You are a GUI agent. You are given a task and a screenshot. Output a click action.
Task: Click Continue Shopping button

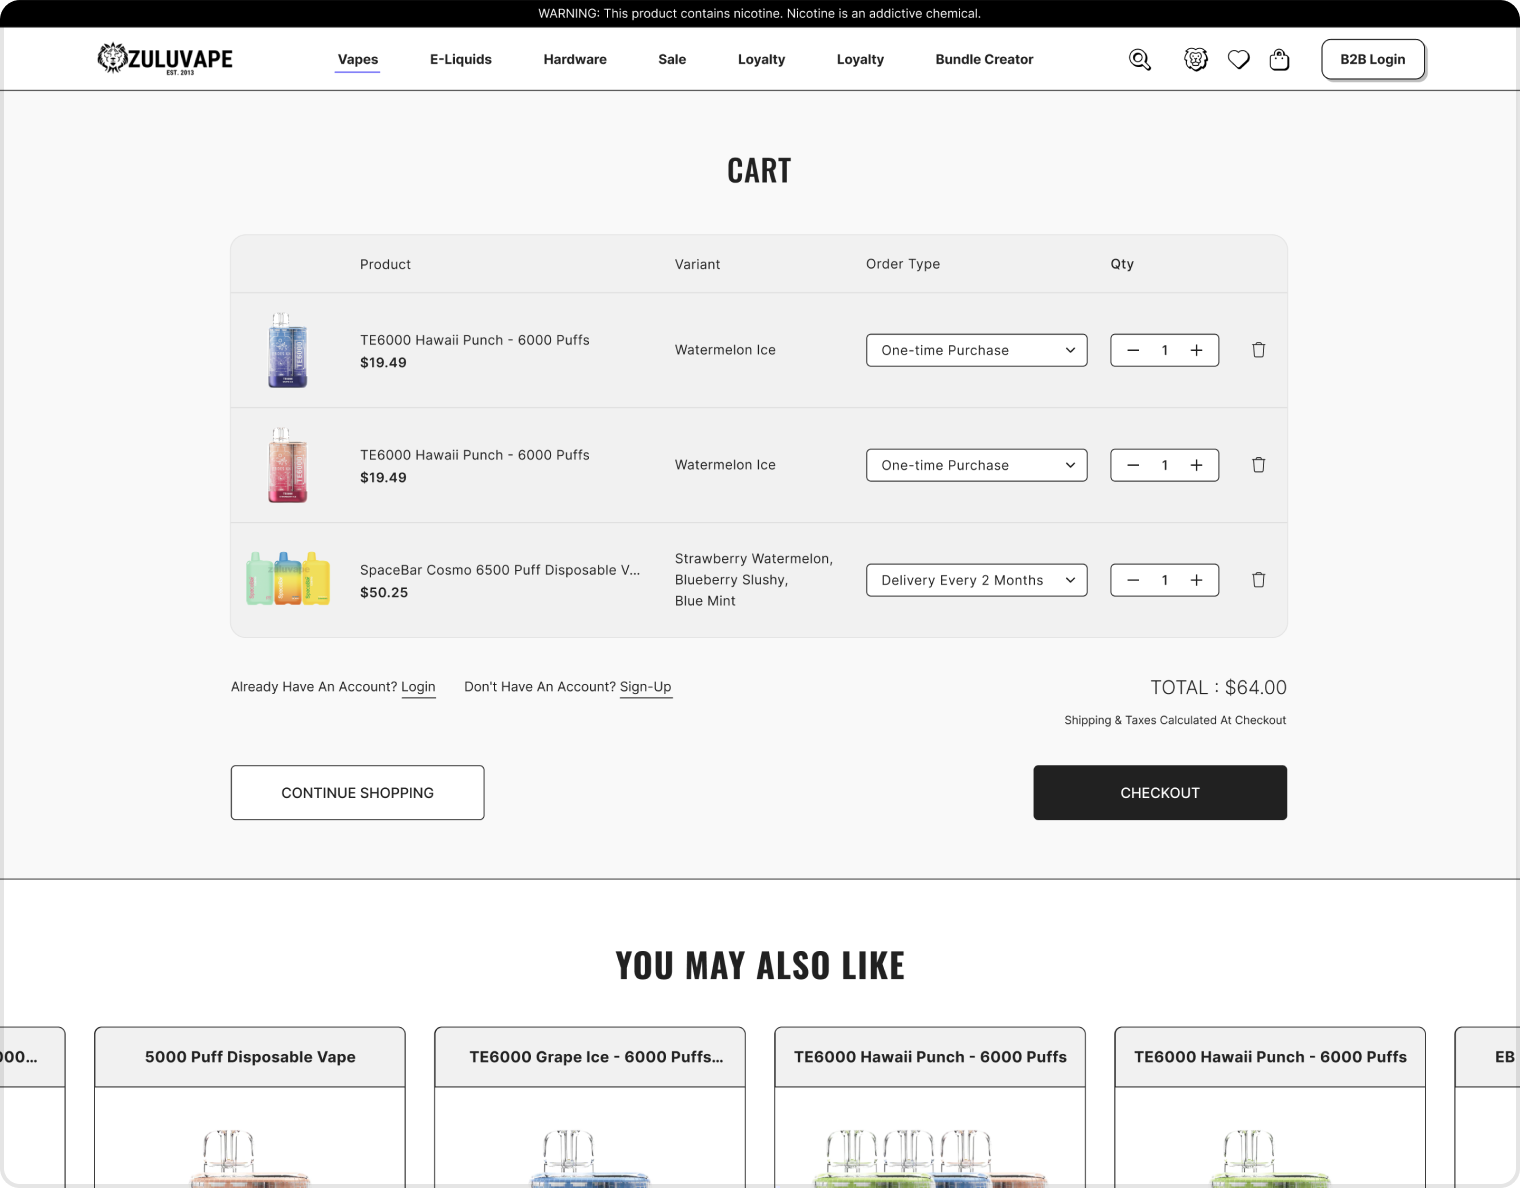[x=358, y=793]
